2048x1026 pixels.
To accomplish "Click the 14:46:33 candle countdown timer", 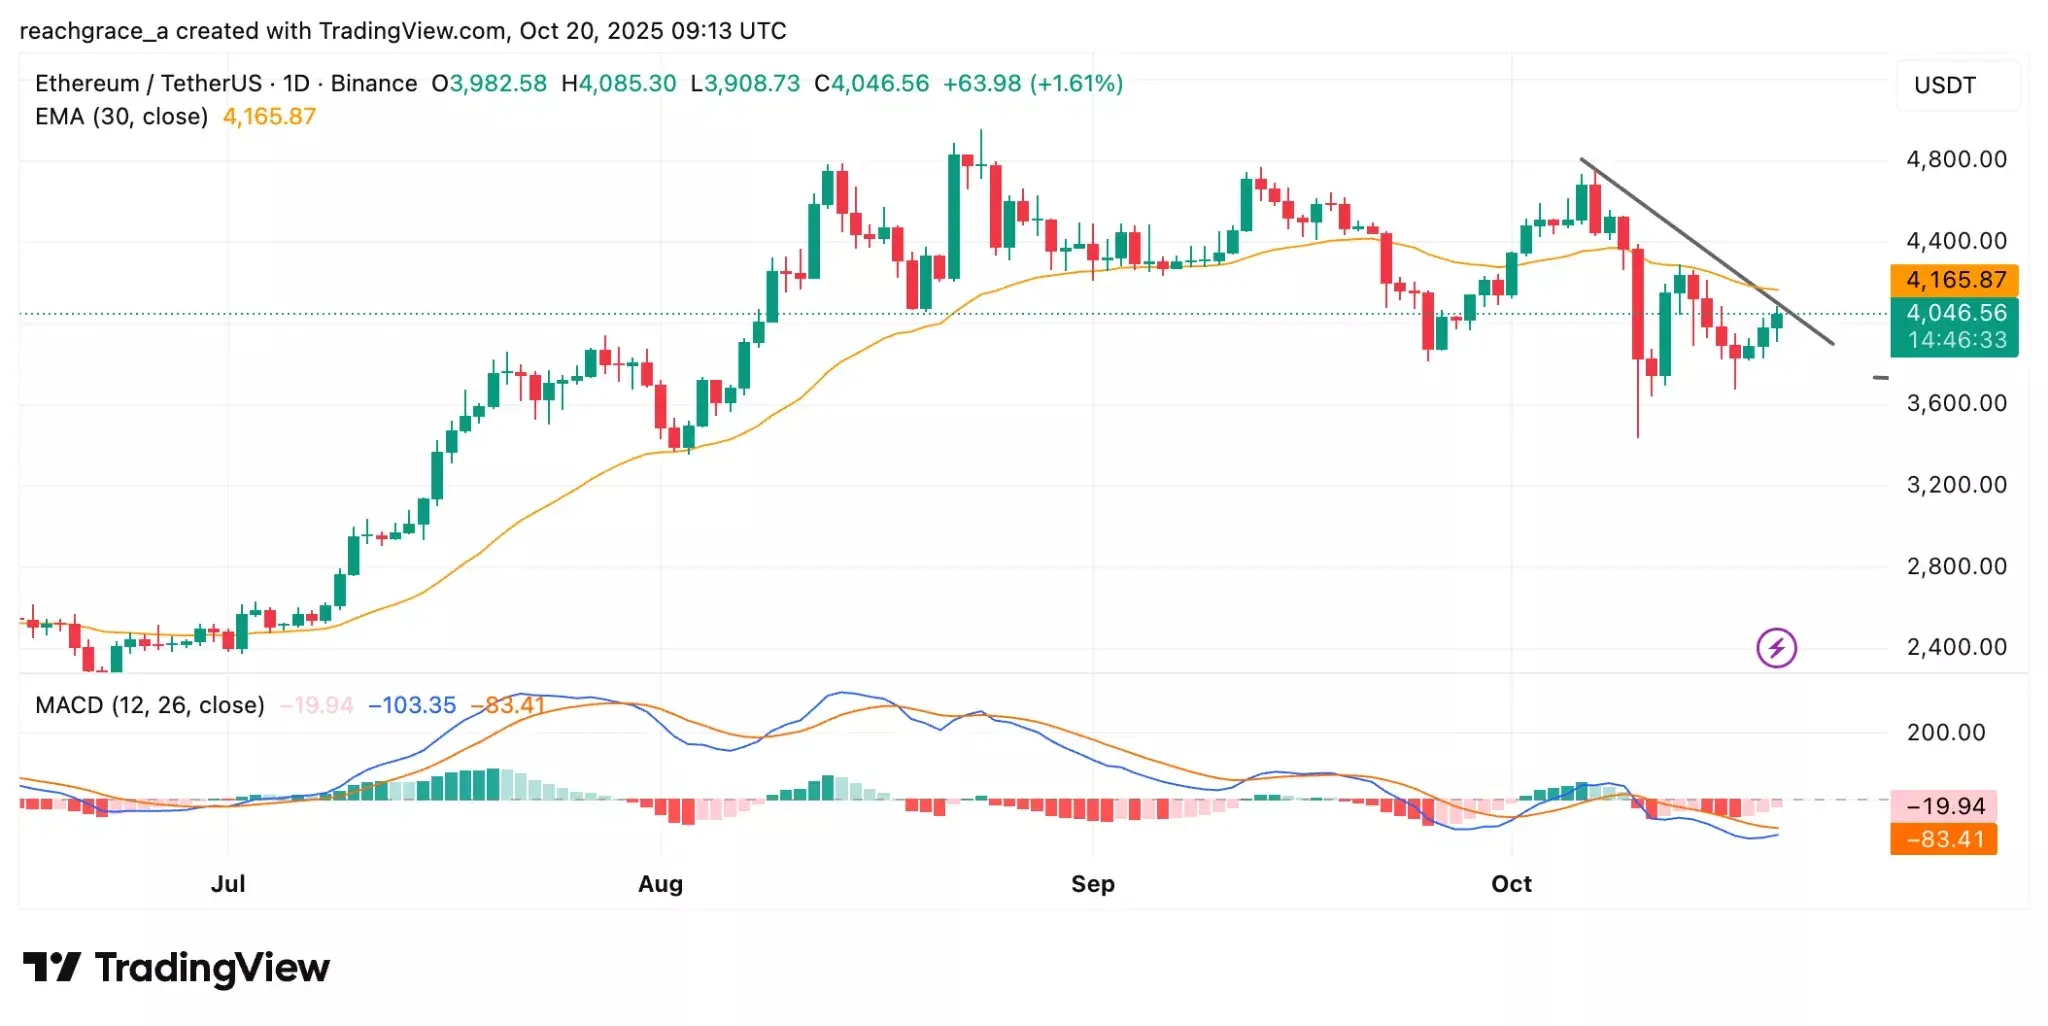I will (1955, 340).
